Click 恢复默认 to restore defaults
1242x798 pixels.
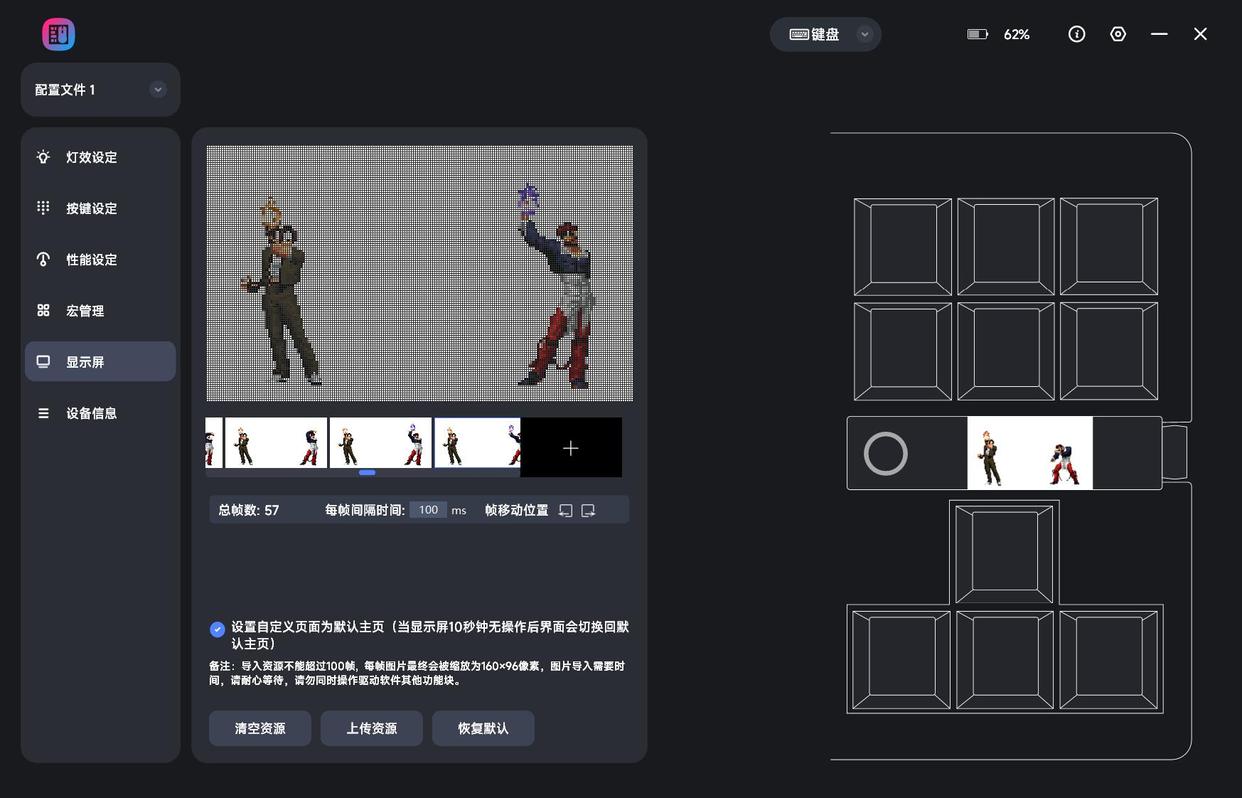click(483, 728)
